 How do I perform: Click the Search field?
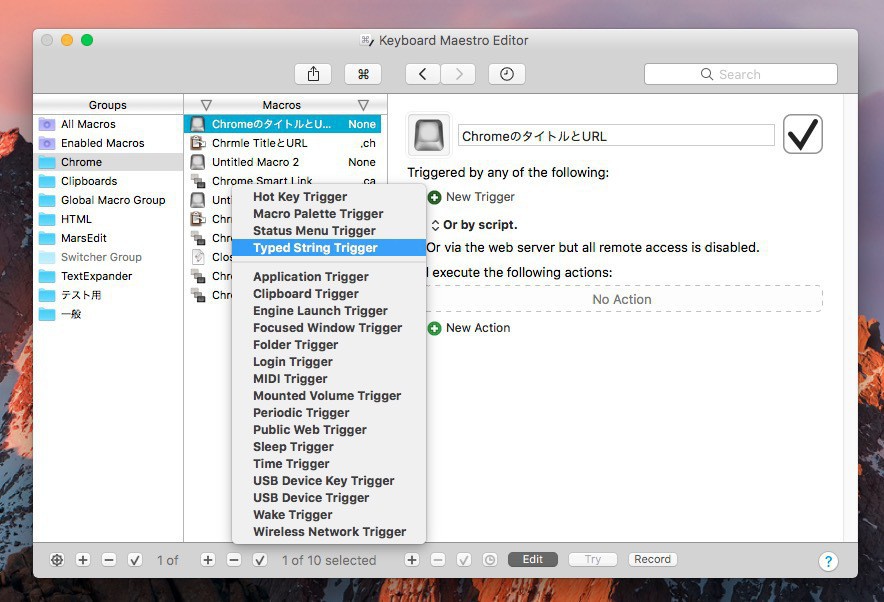740,74
